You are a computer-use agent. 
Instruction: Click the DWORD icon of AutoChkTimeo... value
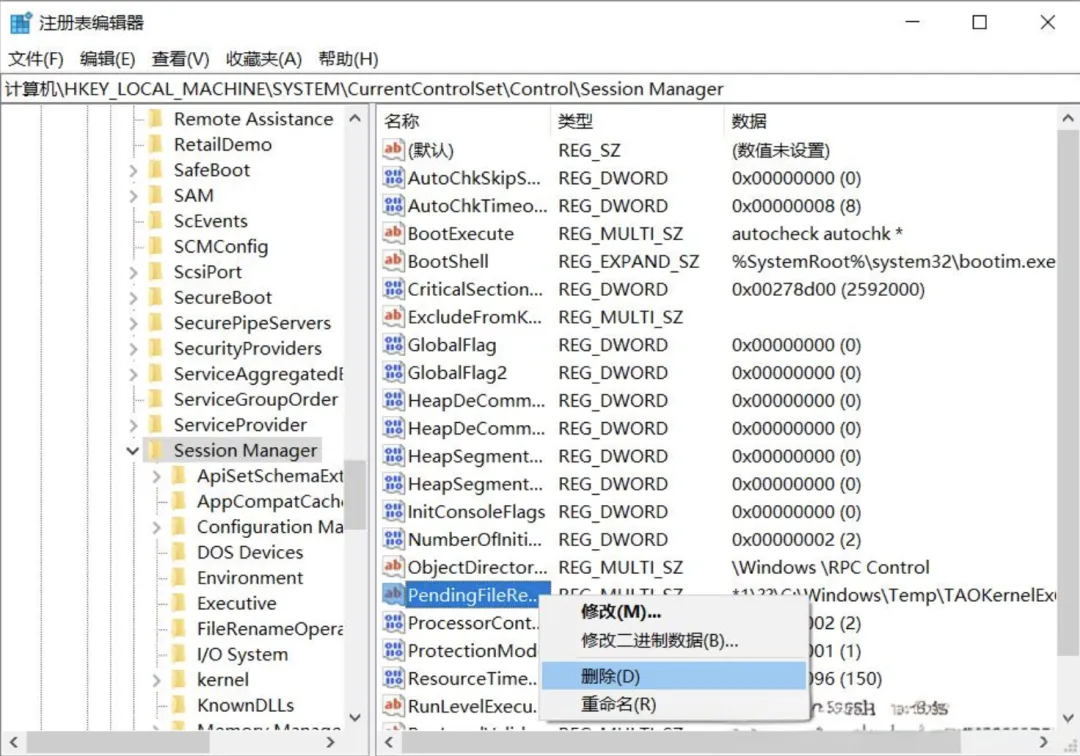click(x=393, y=205)
